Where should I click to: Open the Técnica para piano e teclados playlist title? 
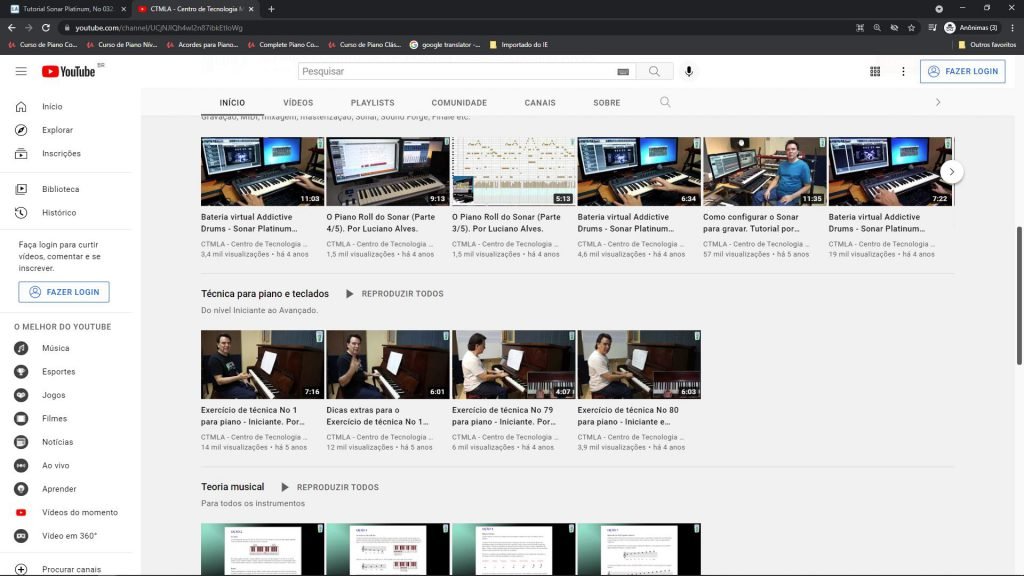264,294
